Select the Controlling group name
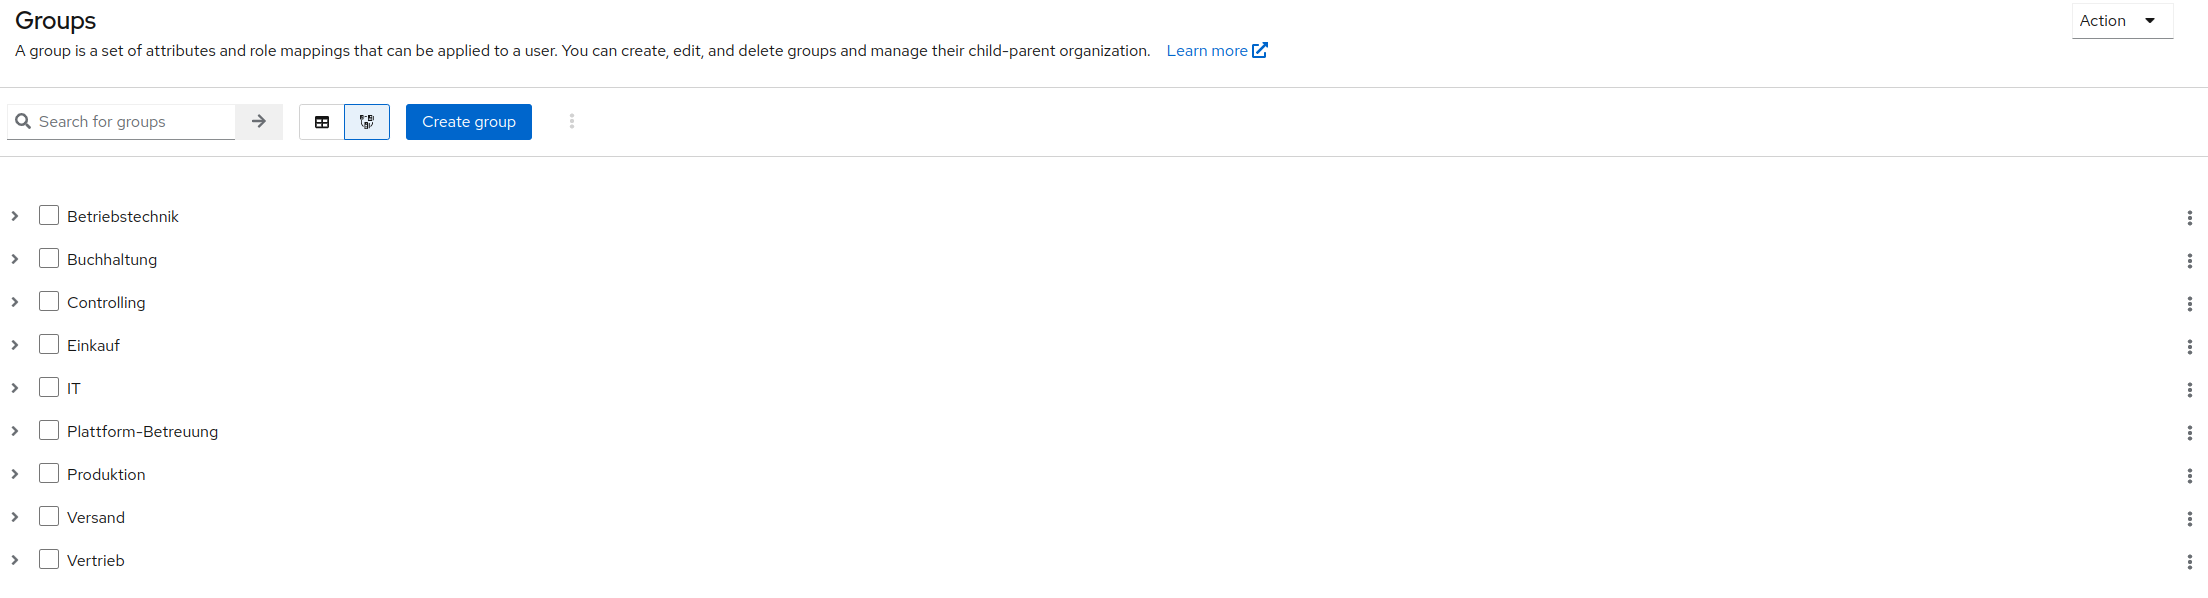The image size is (2208, 598). point(106,302)
